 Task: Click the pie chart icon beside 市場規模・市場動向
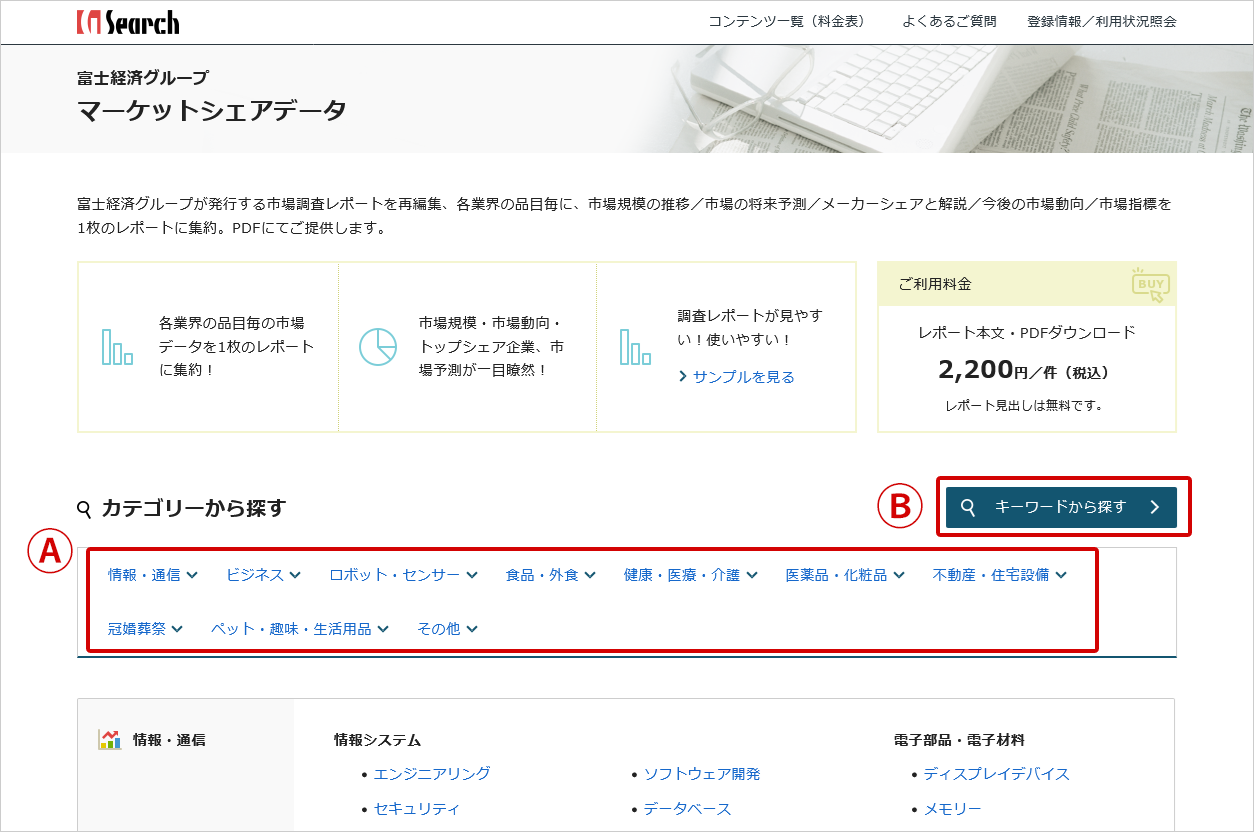(377, 347)
